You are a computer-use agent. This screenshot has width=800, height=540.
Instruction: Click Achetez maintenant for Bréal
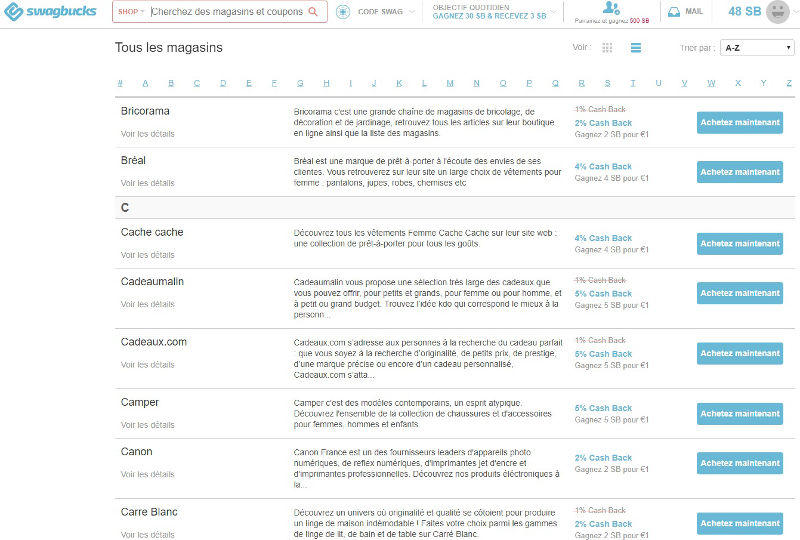tap(740, 172)
